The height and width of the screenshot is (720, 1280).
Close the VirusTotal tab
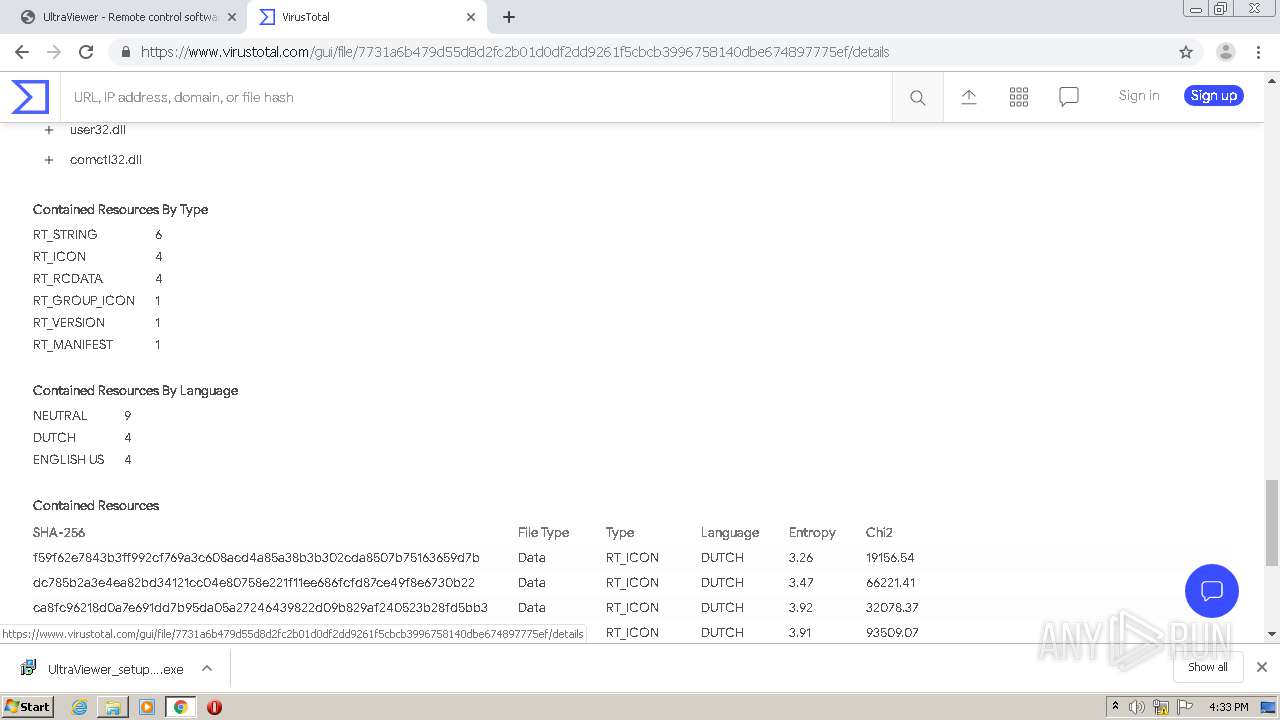(470, 17)
